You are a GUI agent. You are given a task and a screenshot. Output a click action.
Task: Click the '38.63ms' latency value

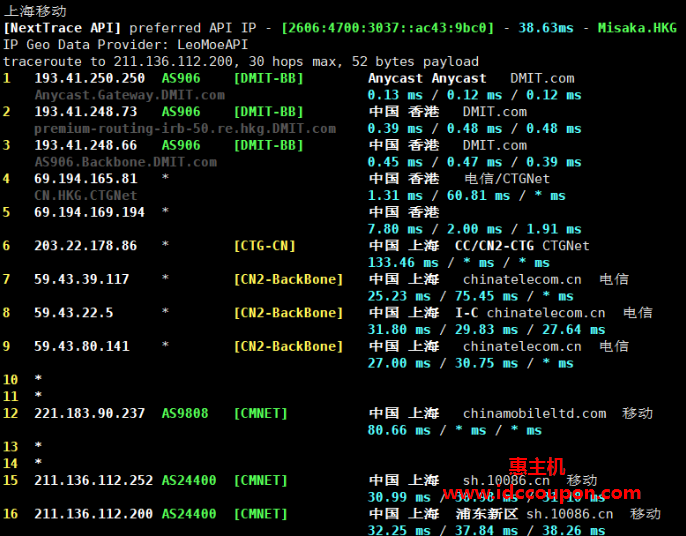click(546, 28)
